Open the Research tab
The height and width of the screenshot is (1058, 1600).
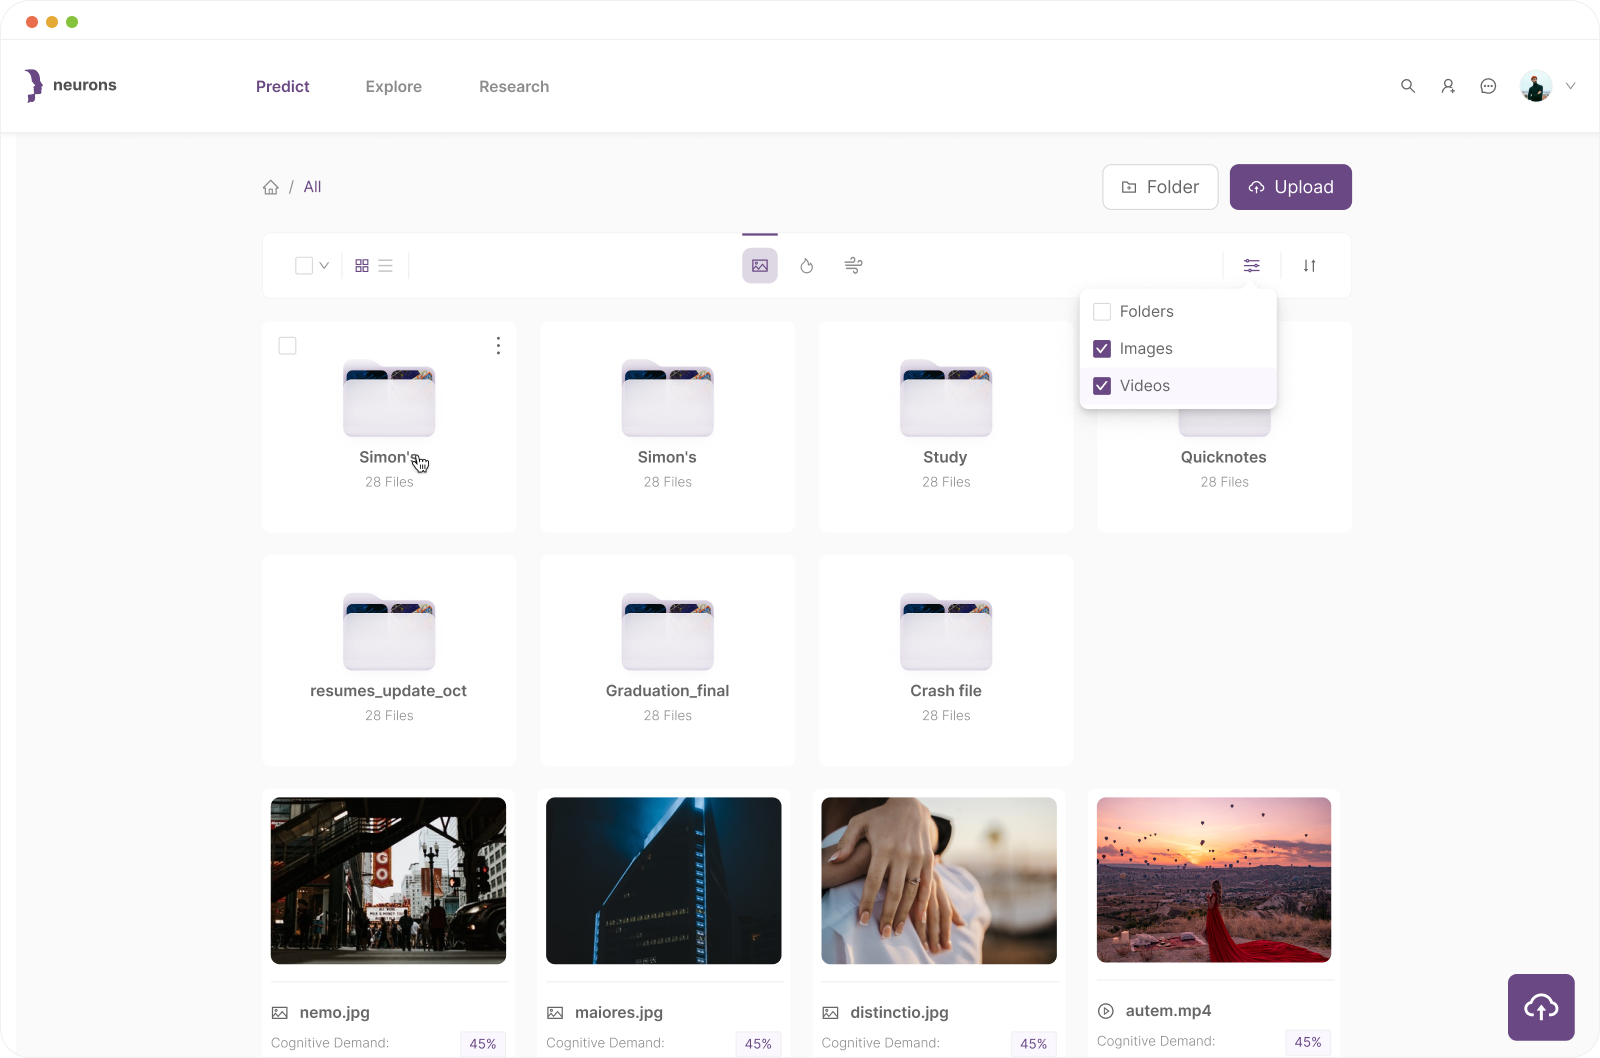click(x=514, y=87)
